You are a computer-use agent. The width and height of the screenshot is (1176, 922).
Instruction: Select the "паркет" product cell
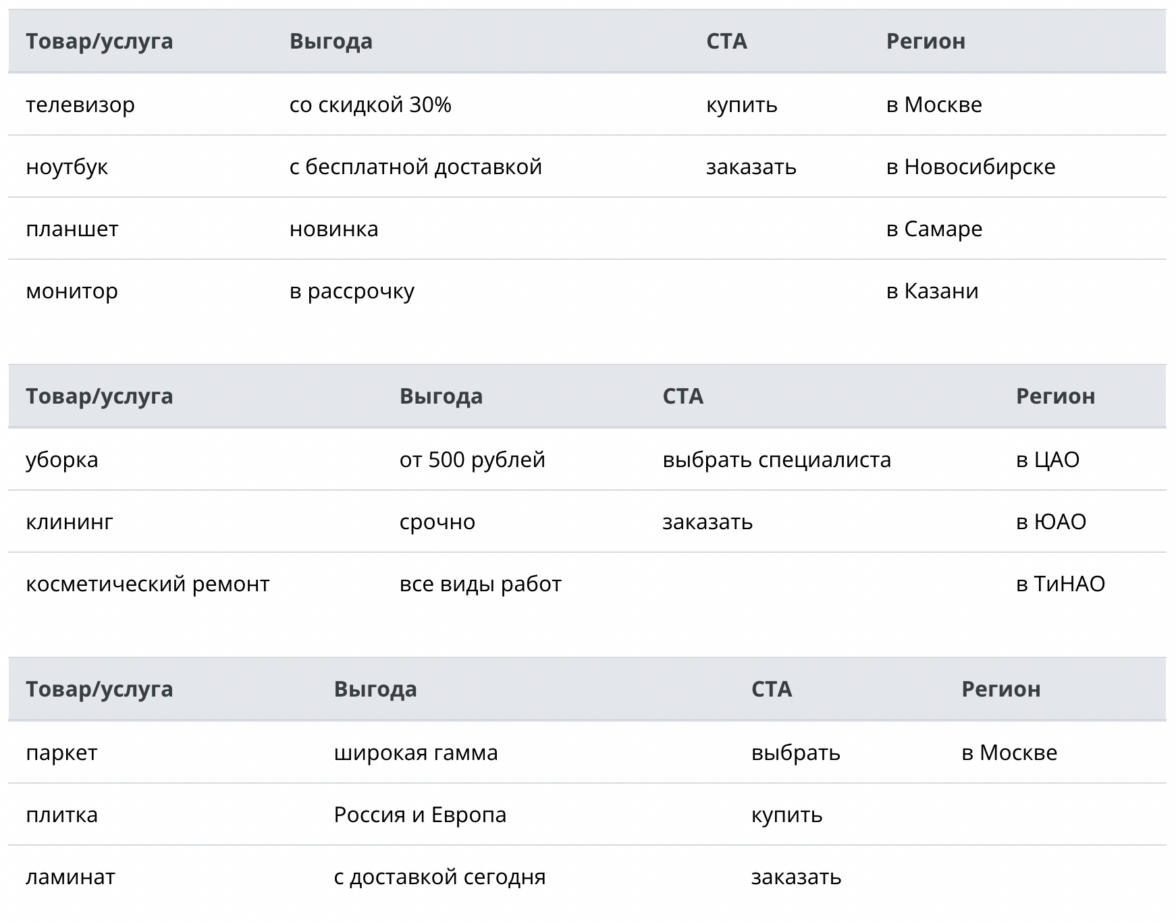click(62, 753)
